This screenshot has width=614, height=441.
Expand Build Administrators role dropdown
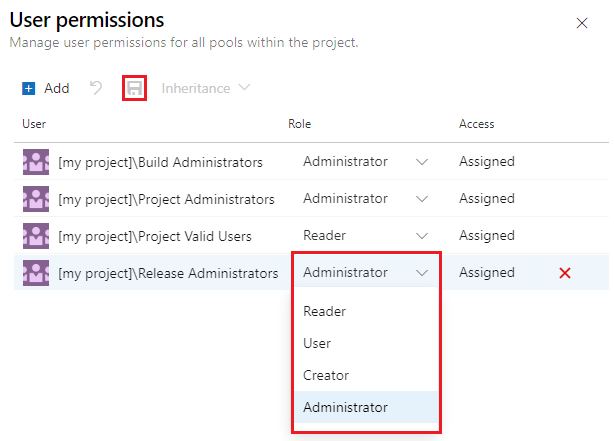421,162
